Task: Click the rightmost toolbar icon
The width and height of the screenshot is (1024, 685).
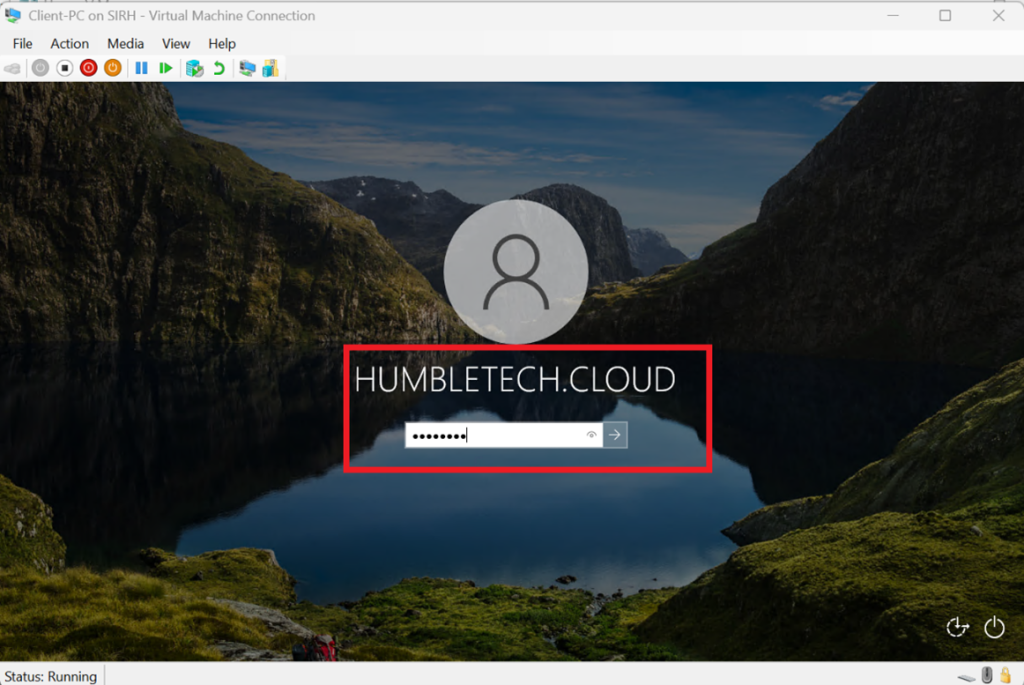Action: pyautogui.click(x=270, y=68)
